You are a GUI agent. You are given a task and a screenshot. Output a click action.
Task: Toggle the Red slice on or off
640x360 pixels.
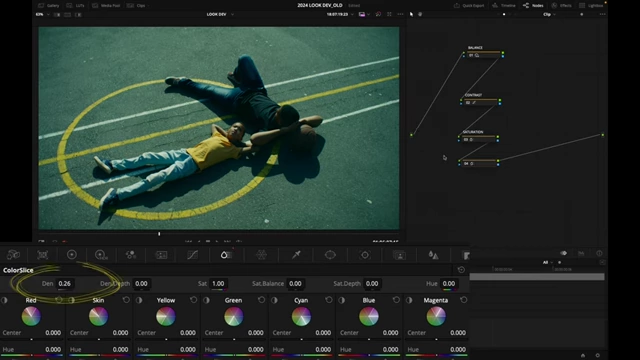[4, 300]
